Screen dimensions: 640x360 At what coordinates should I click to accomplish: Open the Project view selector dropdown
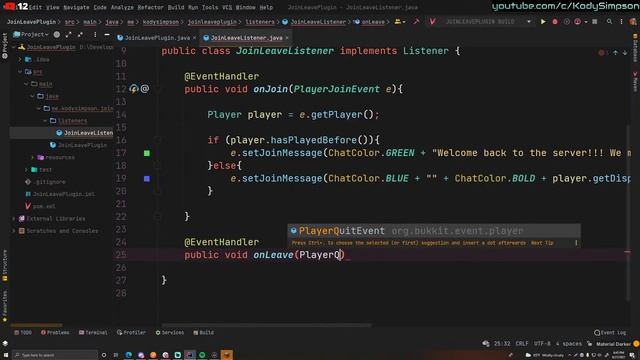(31, 35)
